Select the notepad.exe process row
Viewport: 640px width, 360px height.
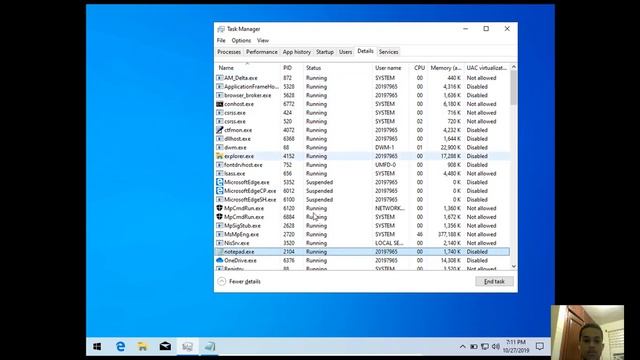(362, 251)
